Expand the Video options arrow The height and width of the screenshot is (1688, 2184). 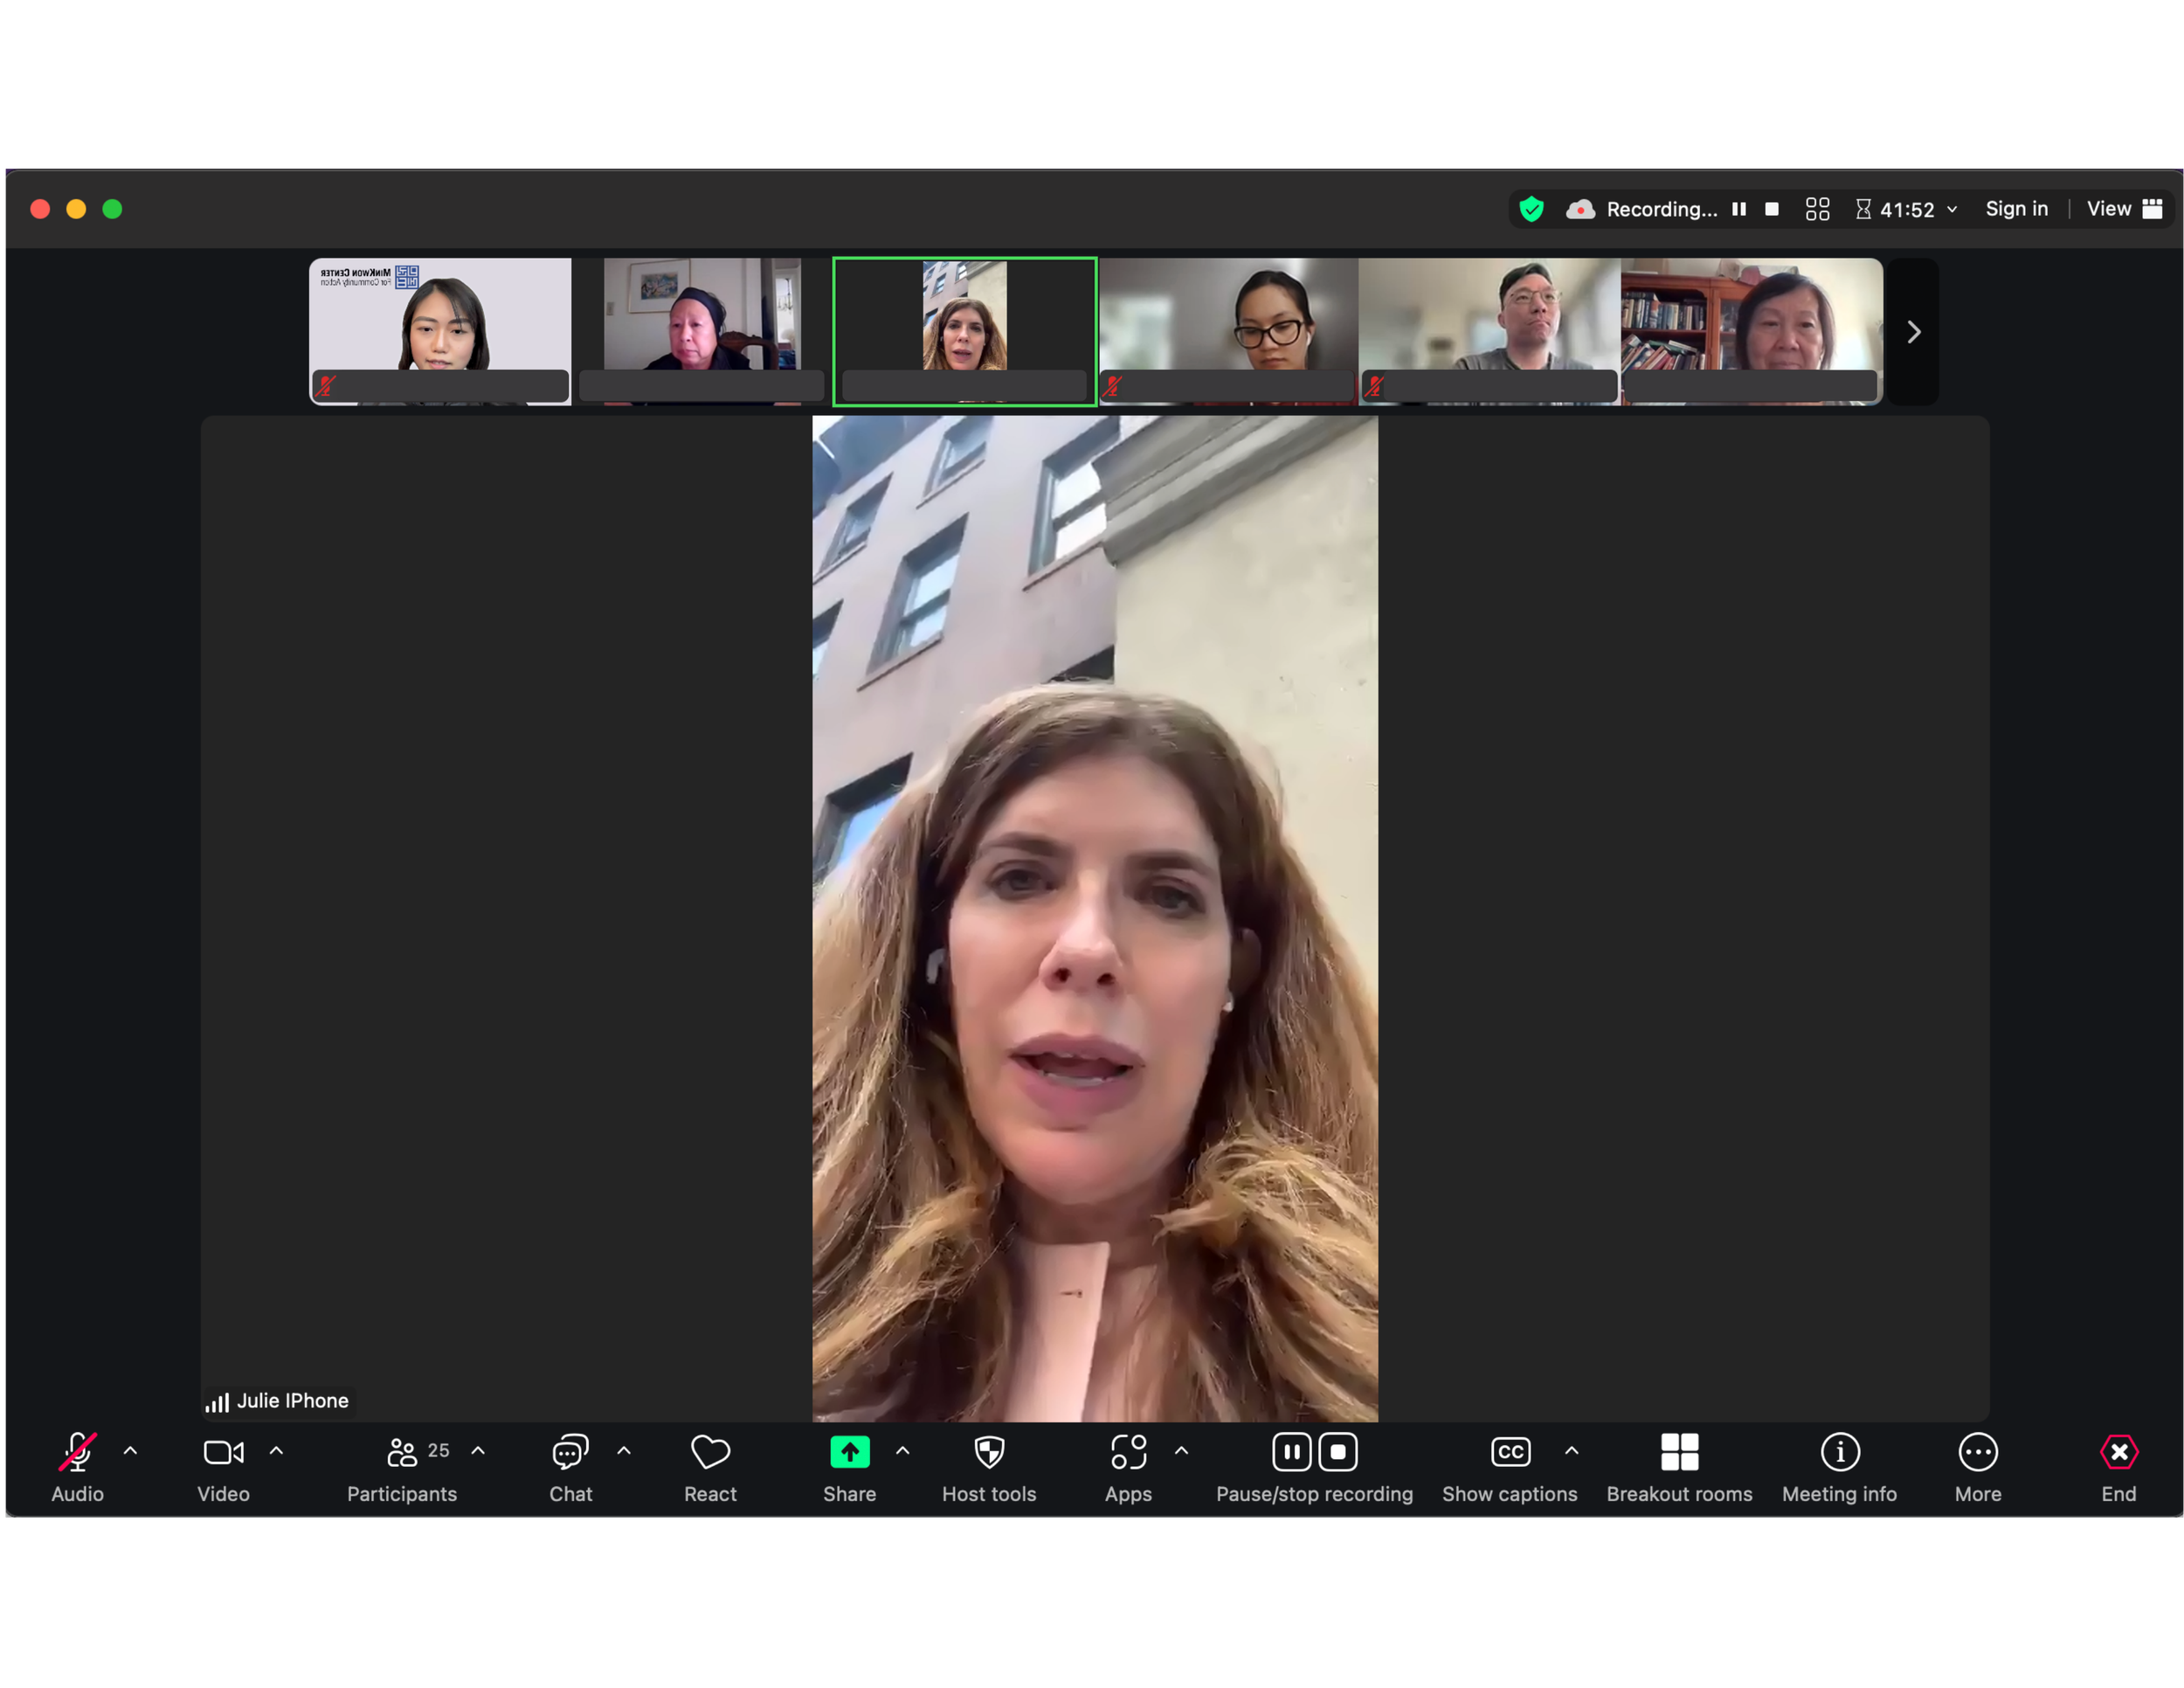click(x=276, y=1450)
